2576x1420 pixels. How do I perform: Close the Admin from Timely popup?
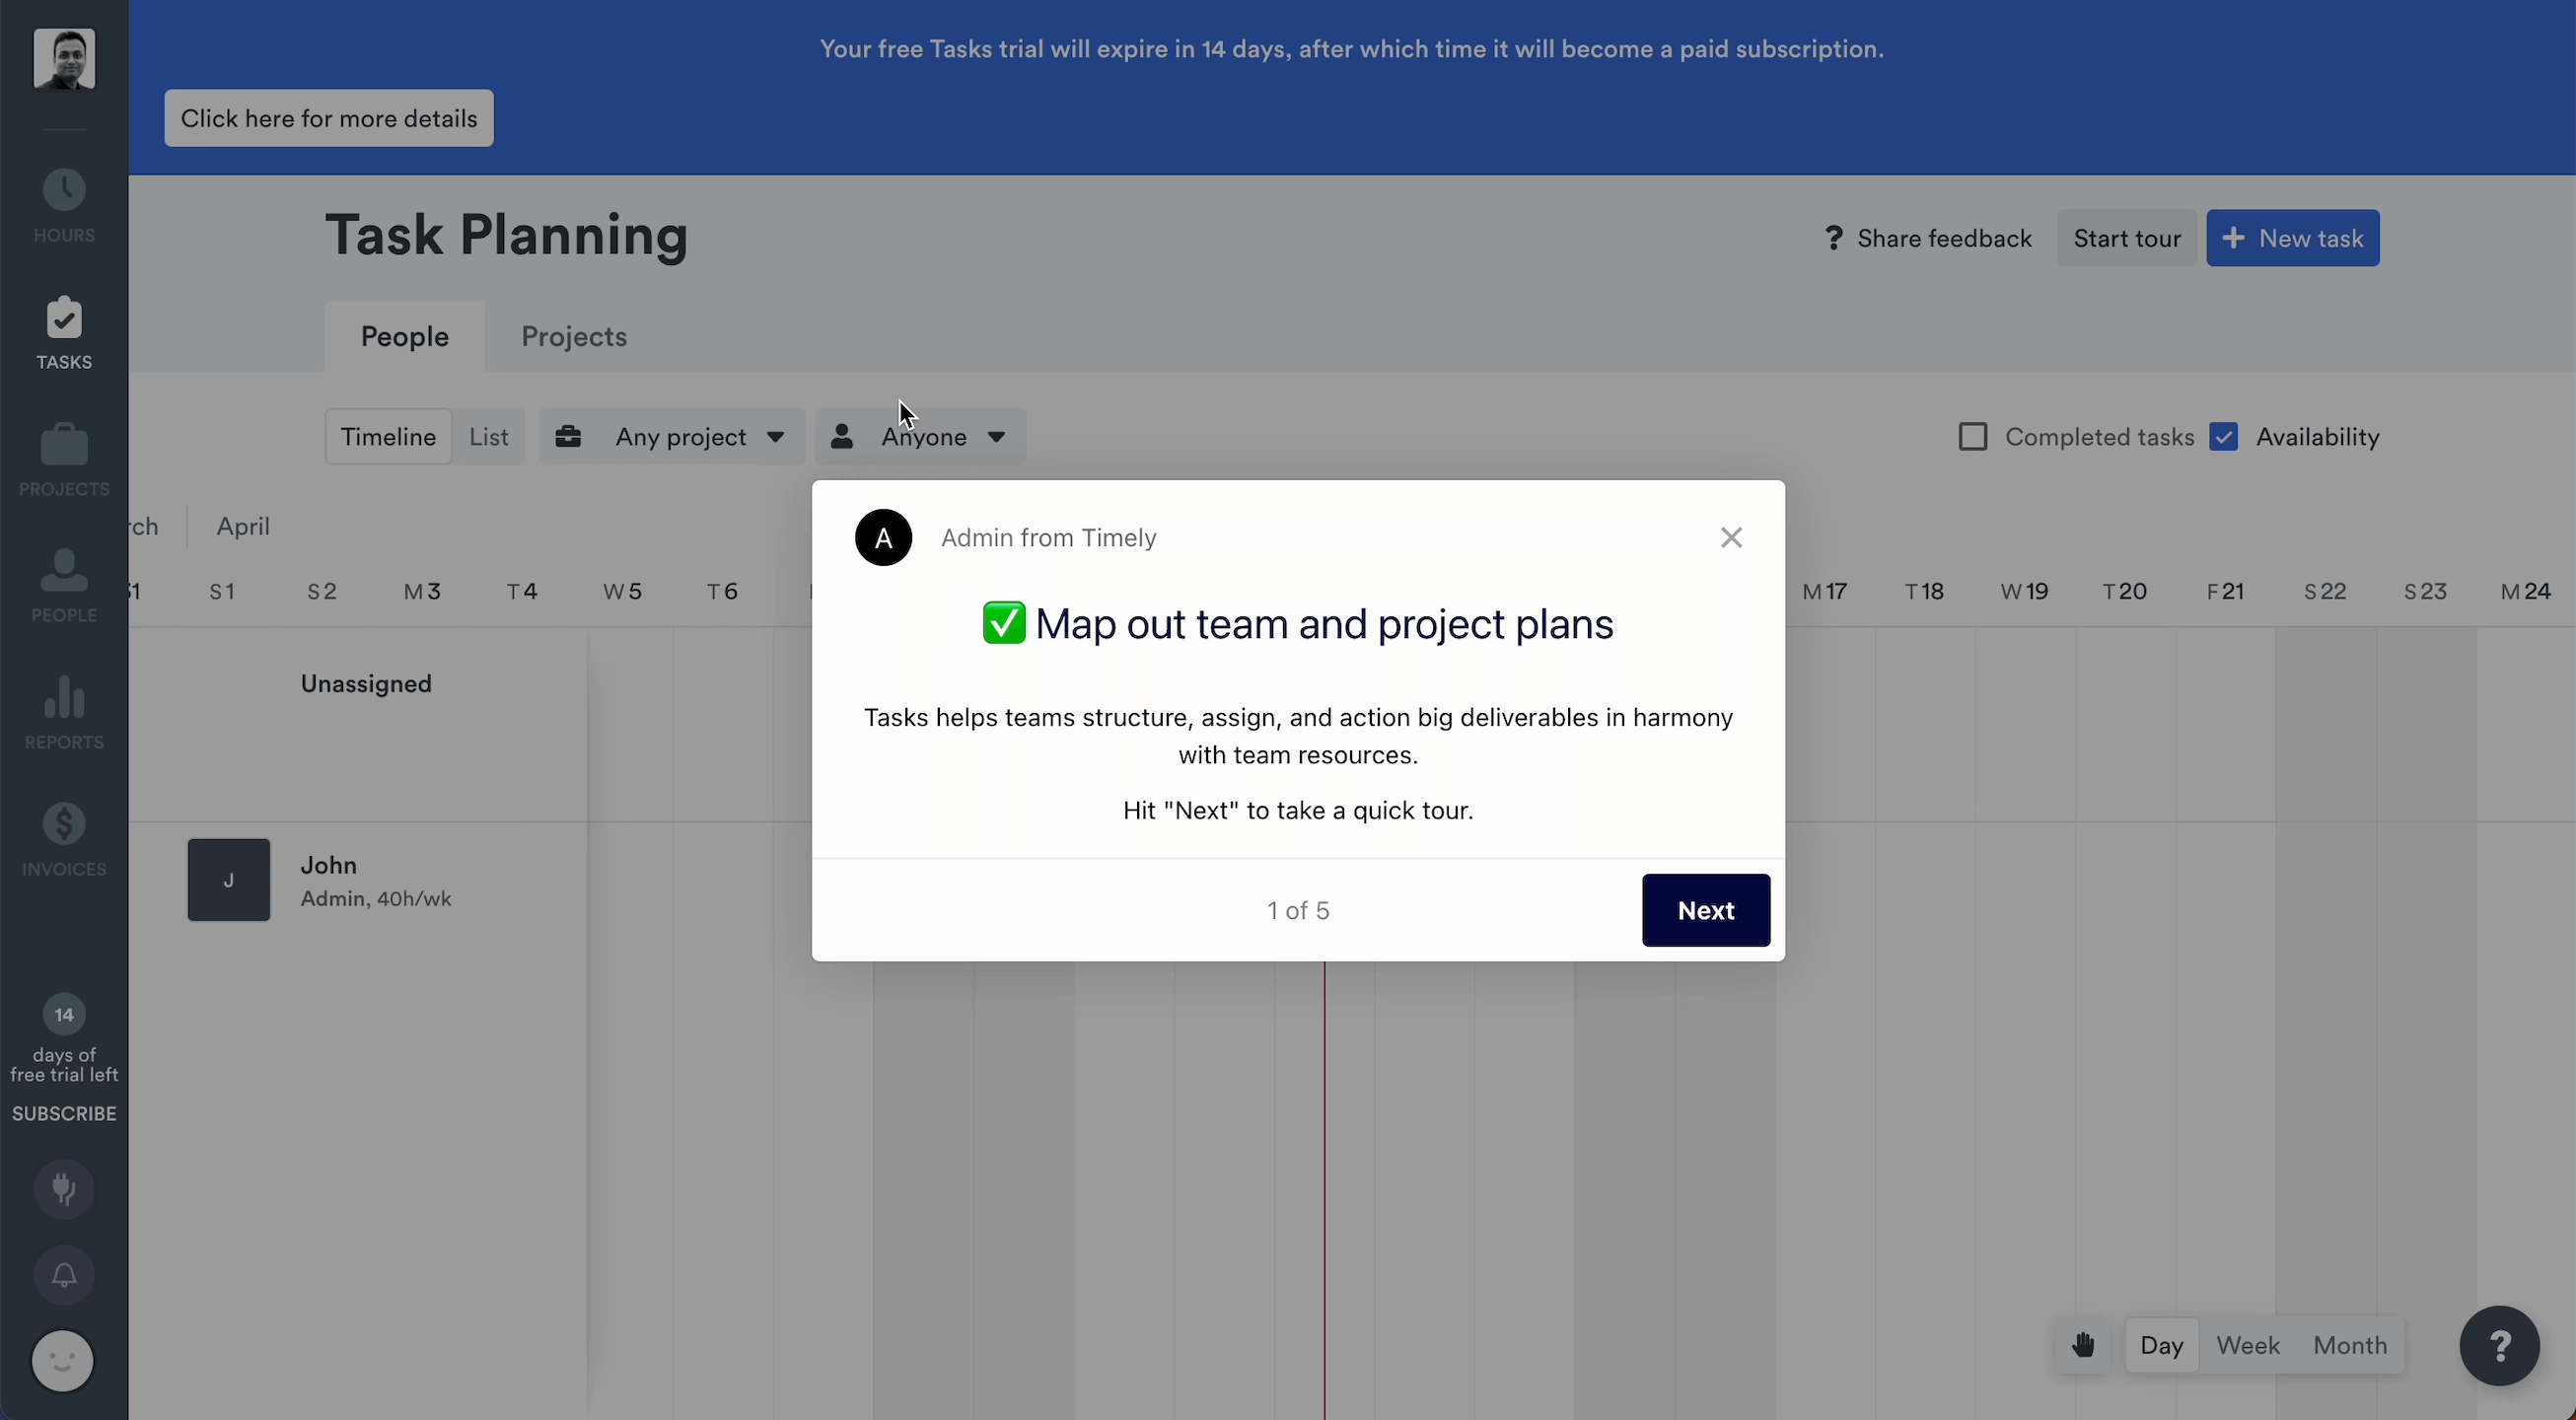(x=1731, y=538)
